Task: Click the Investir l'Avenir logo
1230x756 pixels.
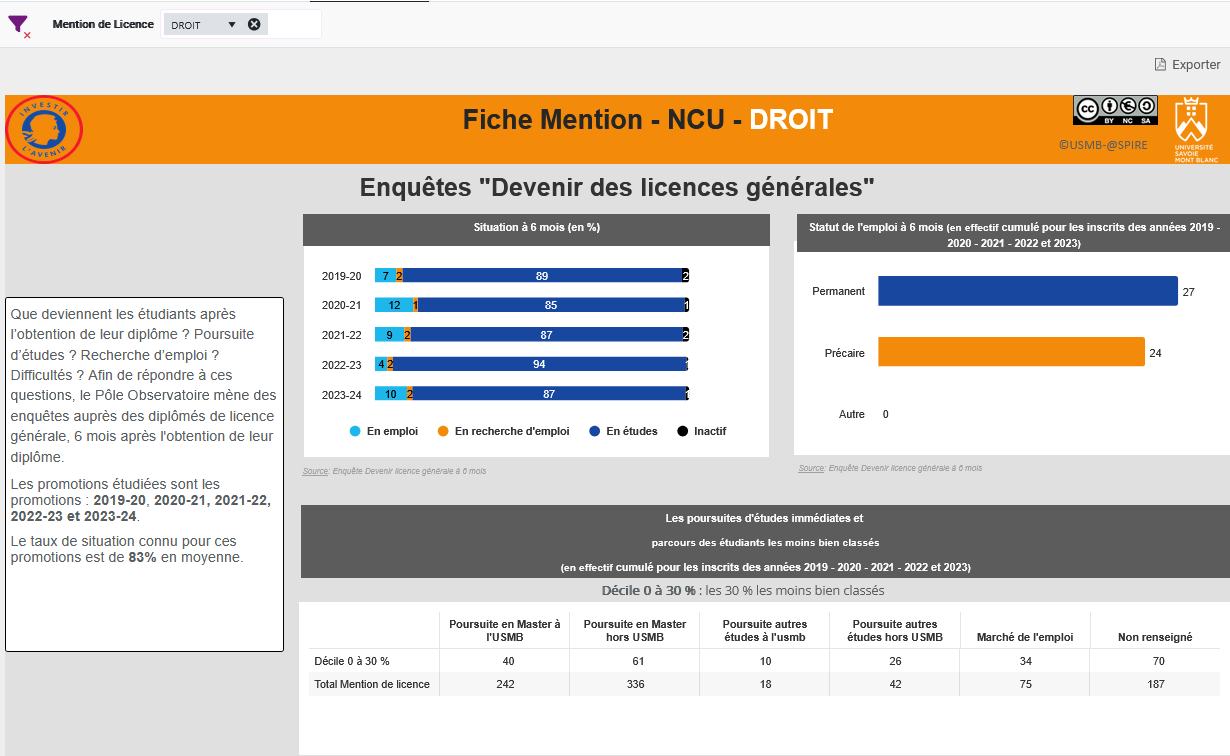Action: tap(44, 129)
